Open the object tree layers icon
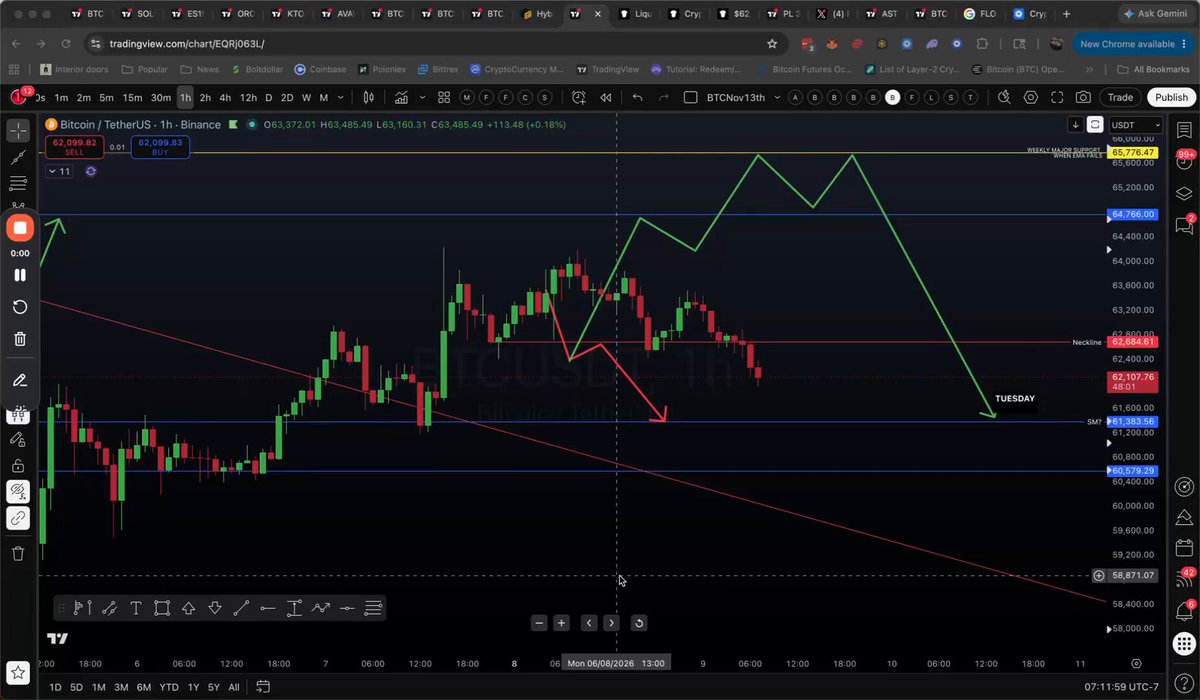Viewport: 1200px width, 700px height. 1184,193
